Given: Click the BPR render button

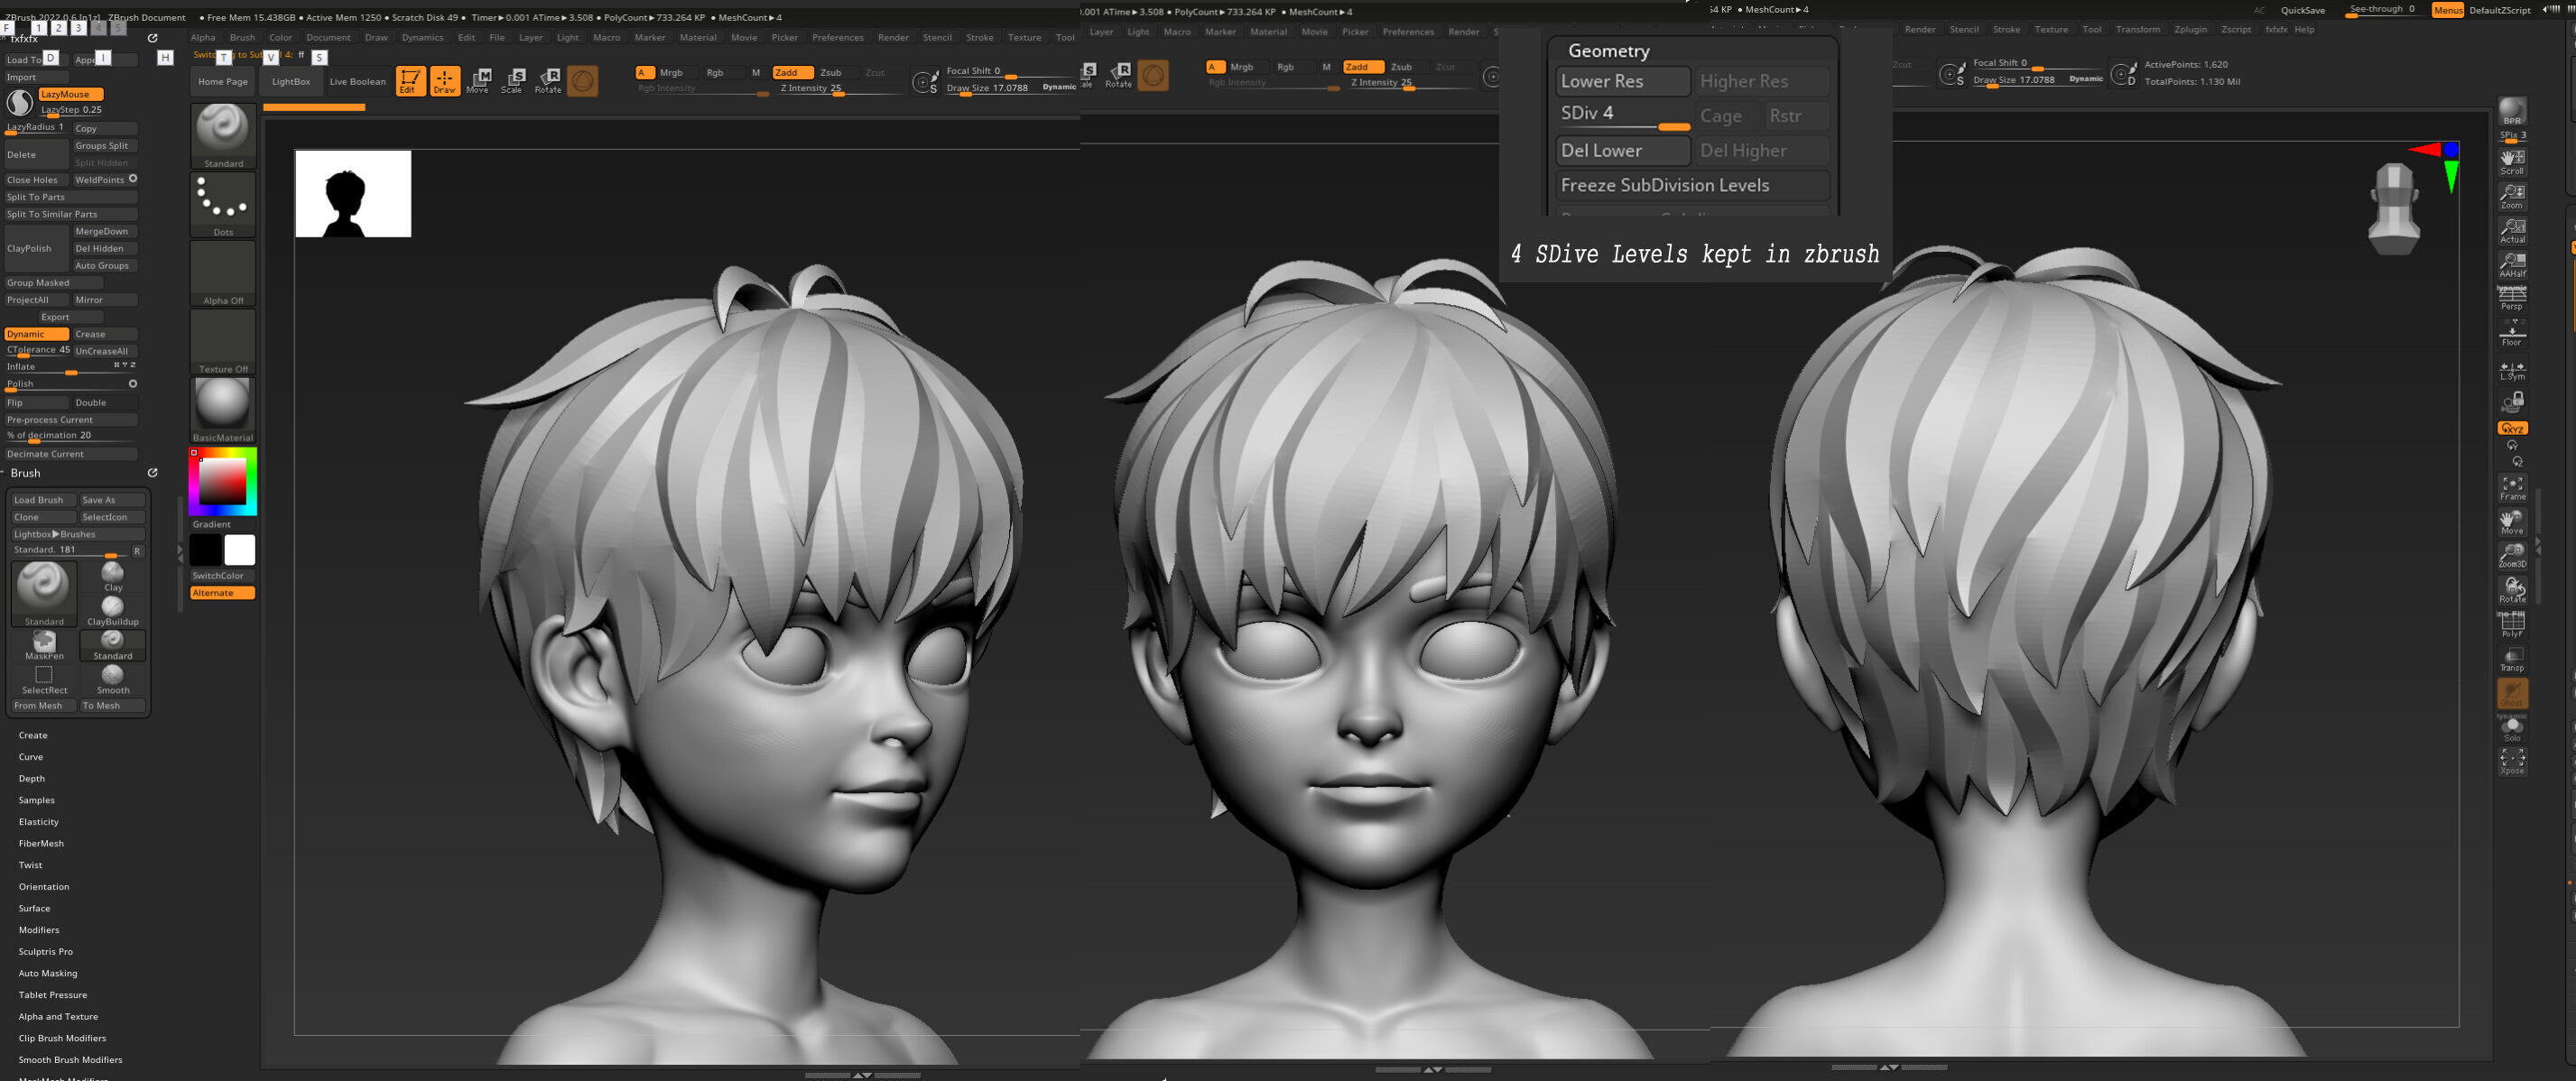Looking at the screenshot, I should coord(2512,111).
